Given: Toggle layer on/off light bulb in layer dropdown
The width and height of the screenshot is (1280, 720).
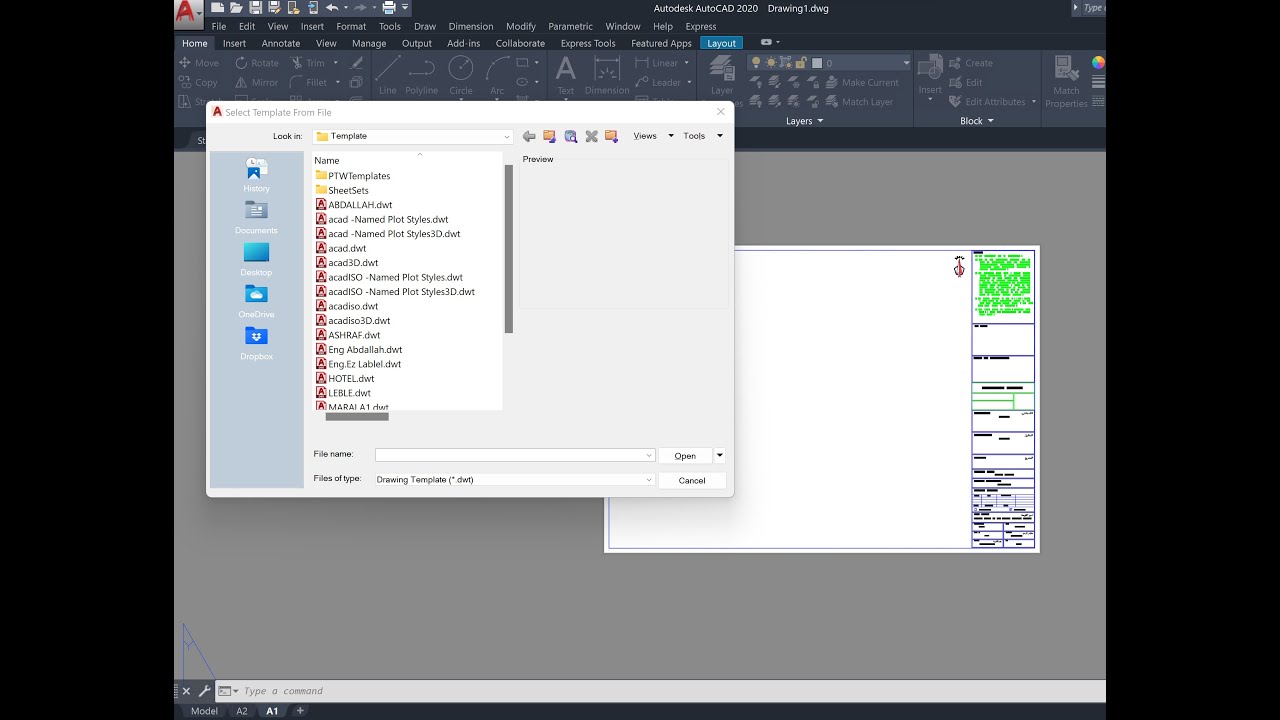Looking at the screenshot, I should pos(757,63).
